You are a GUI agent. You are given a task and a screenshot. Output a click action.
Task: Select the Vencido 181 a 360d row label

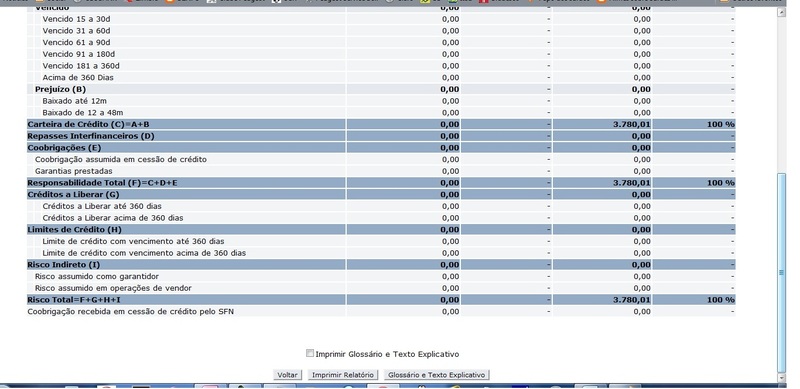[x=81, y=66]
